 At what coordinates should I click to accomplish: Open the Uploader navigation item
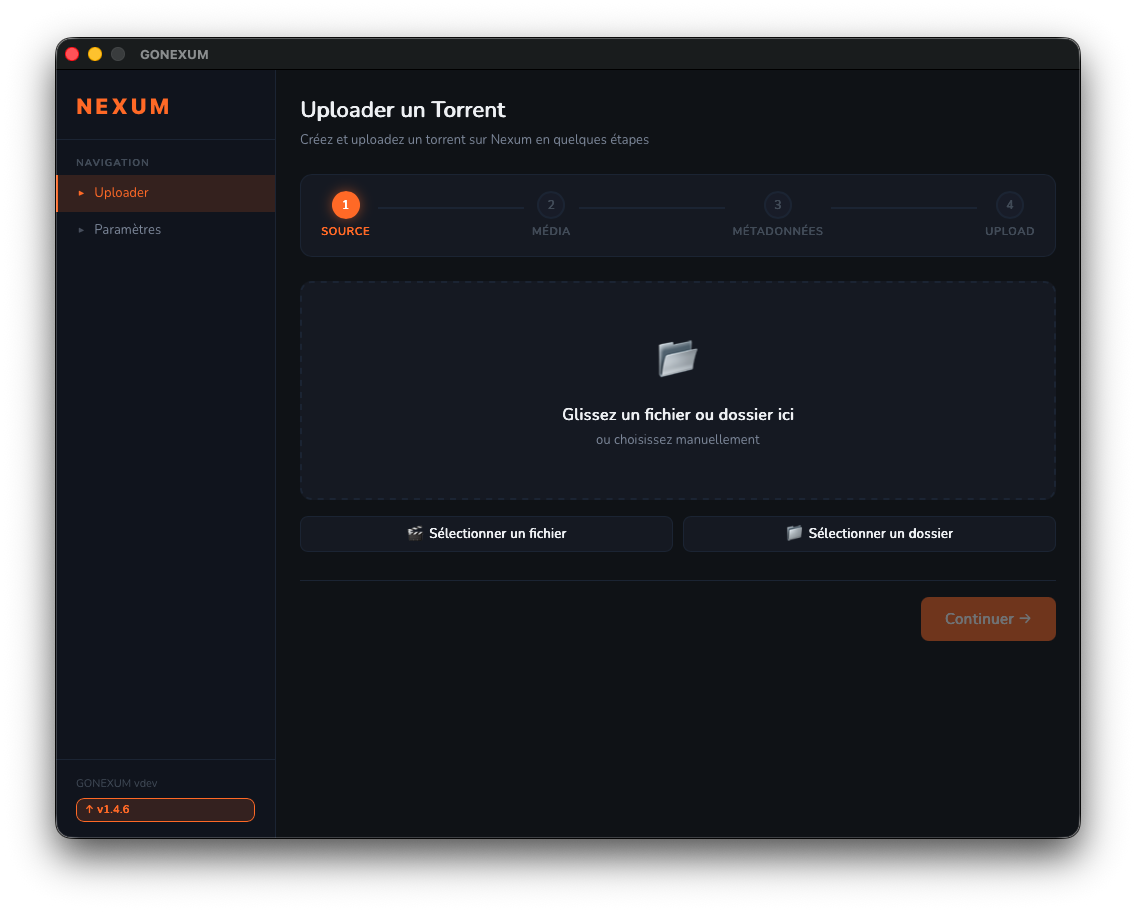click(166, 193)
